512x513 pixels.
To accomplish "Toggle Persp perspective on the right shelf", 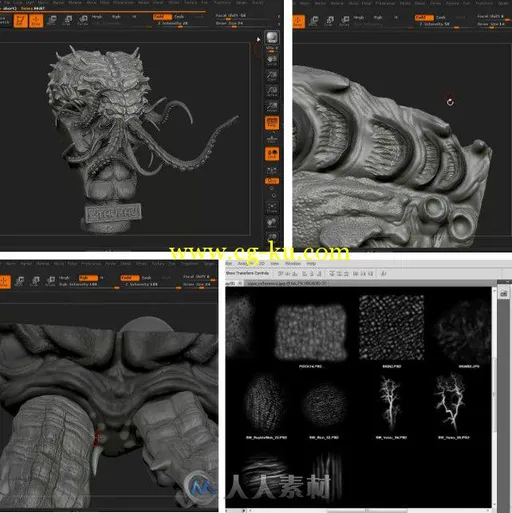I will pos(272,122).
